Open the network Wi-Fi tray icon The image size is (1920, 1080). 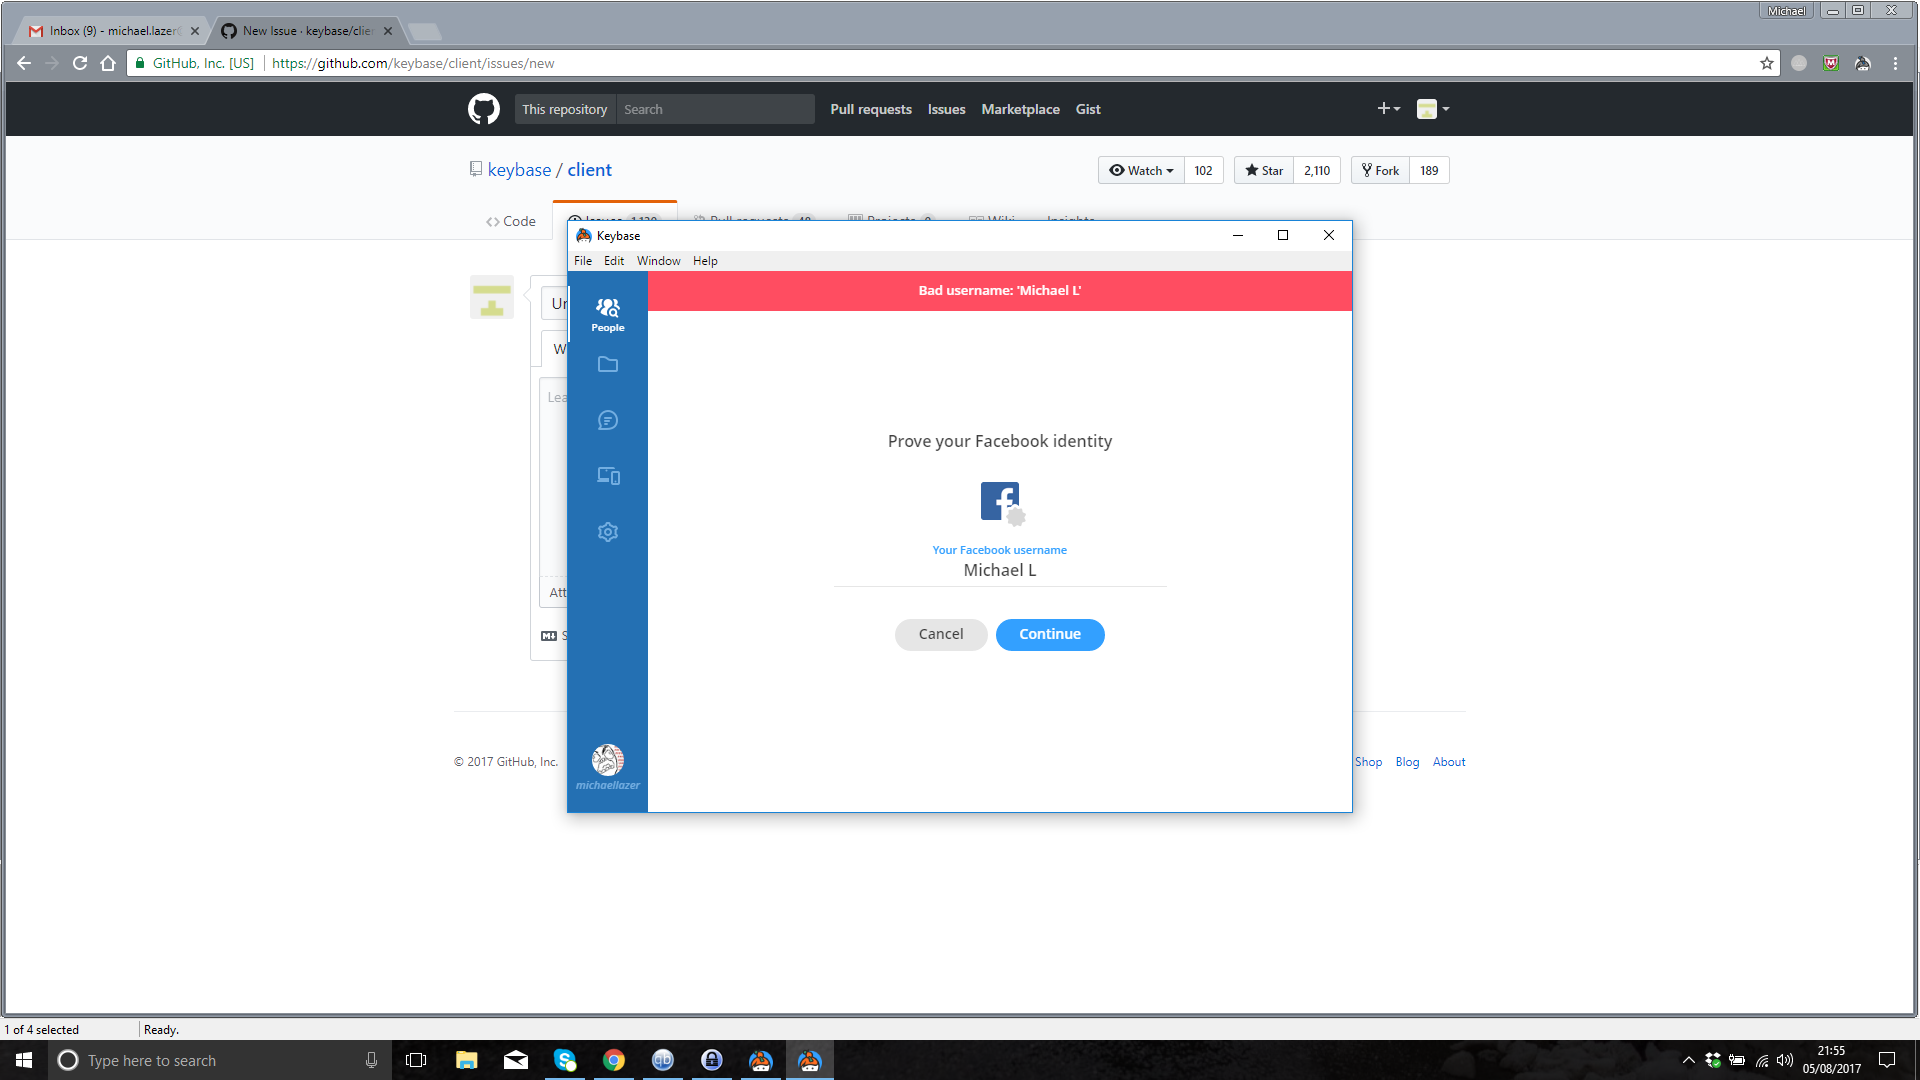[x=1762, y=1060]
